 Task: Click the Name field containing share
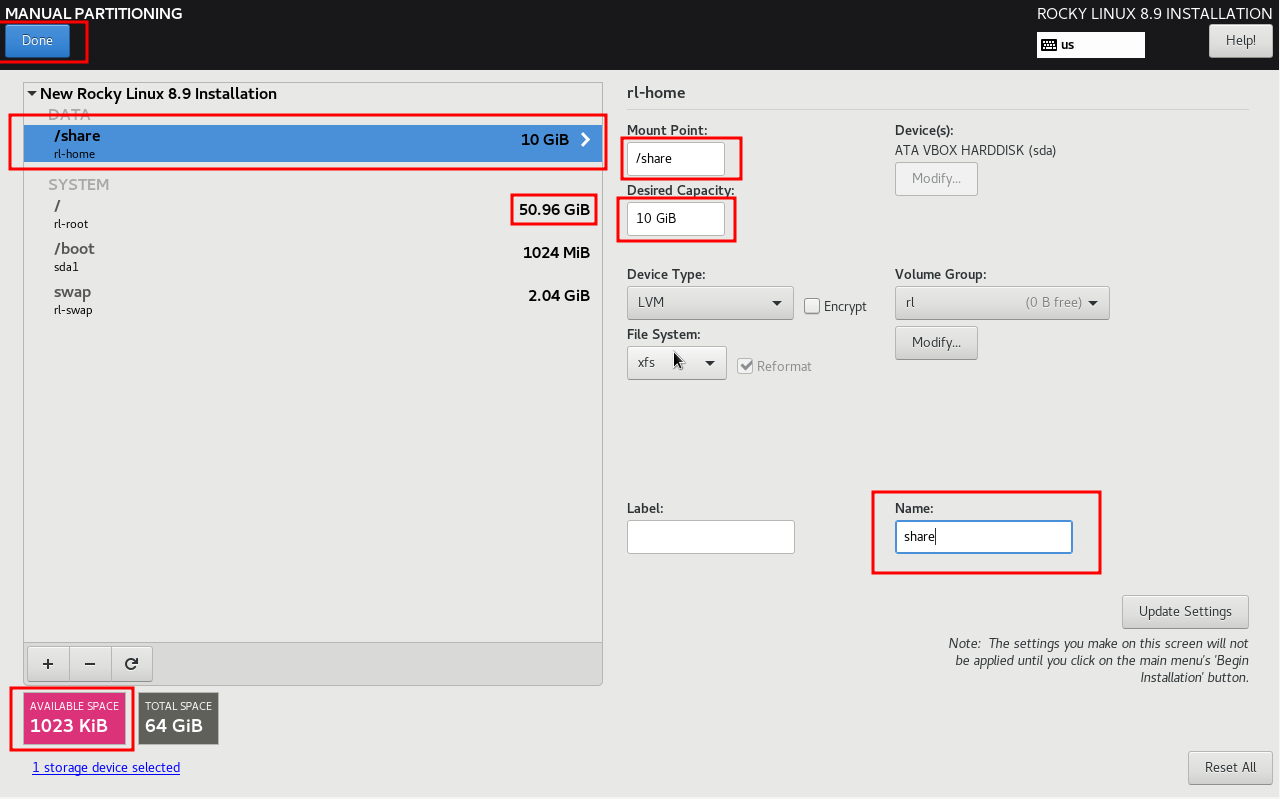point(984,537)
